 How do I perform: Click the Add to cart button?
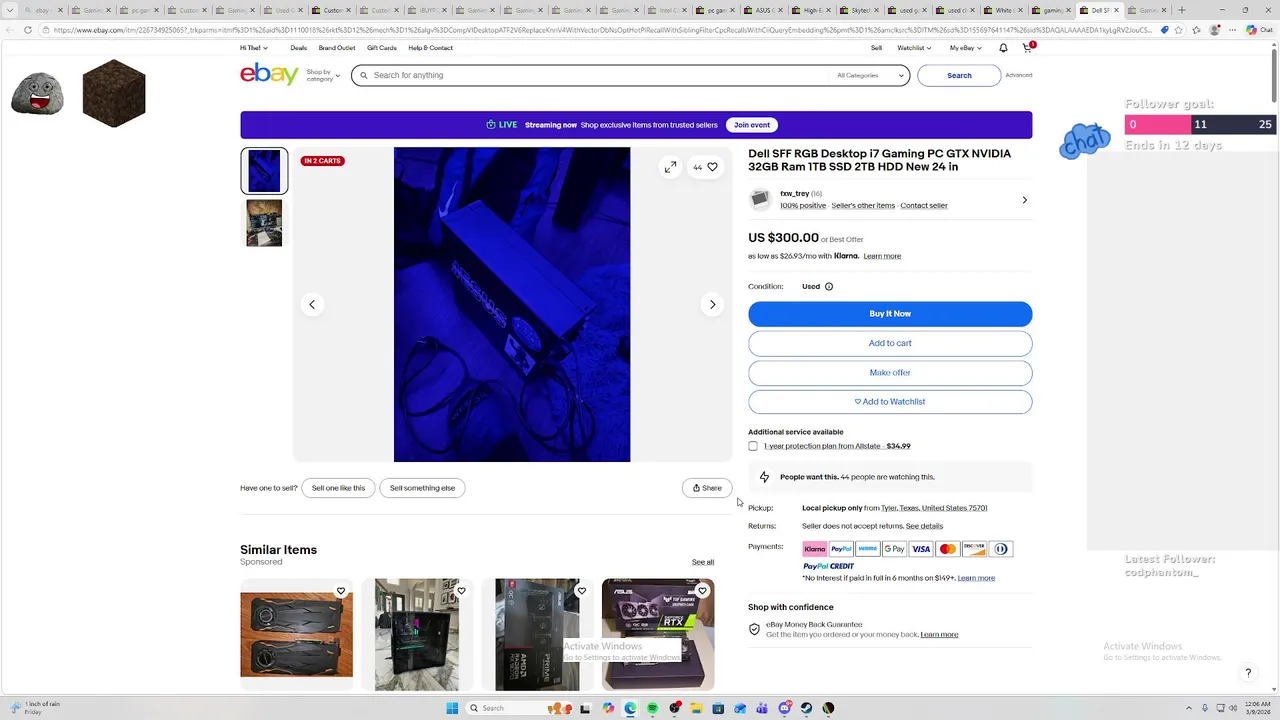point(890,343)
